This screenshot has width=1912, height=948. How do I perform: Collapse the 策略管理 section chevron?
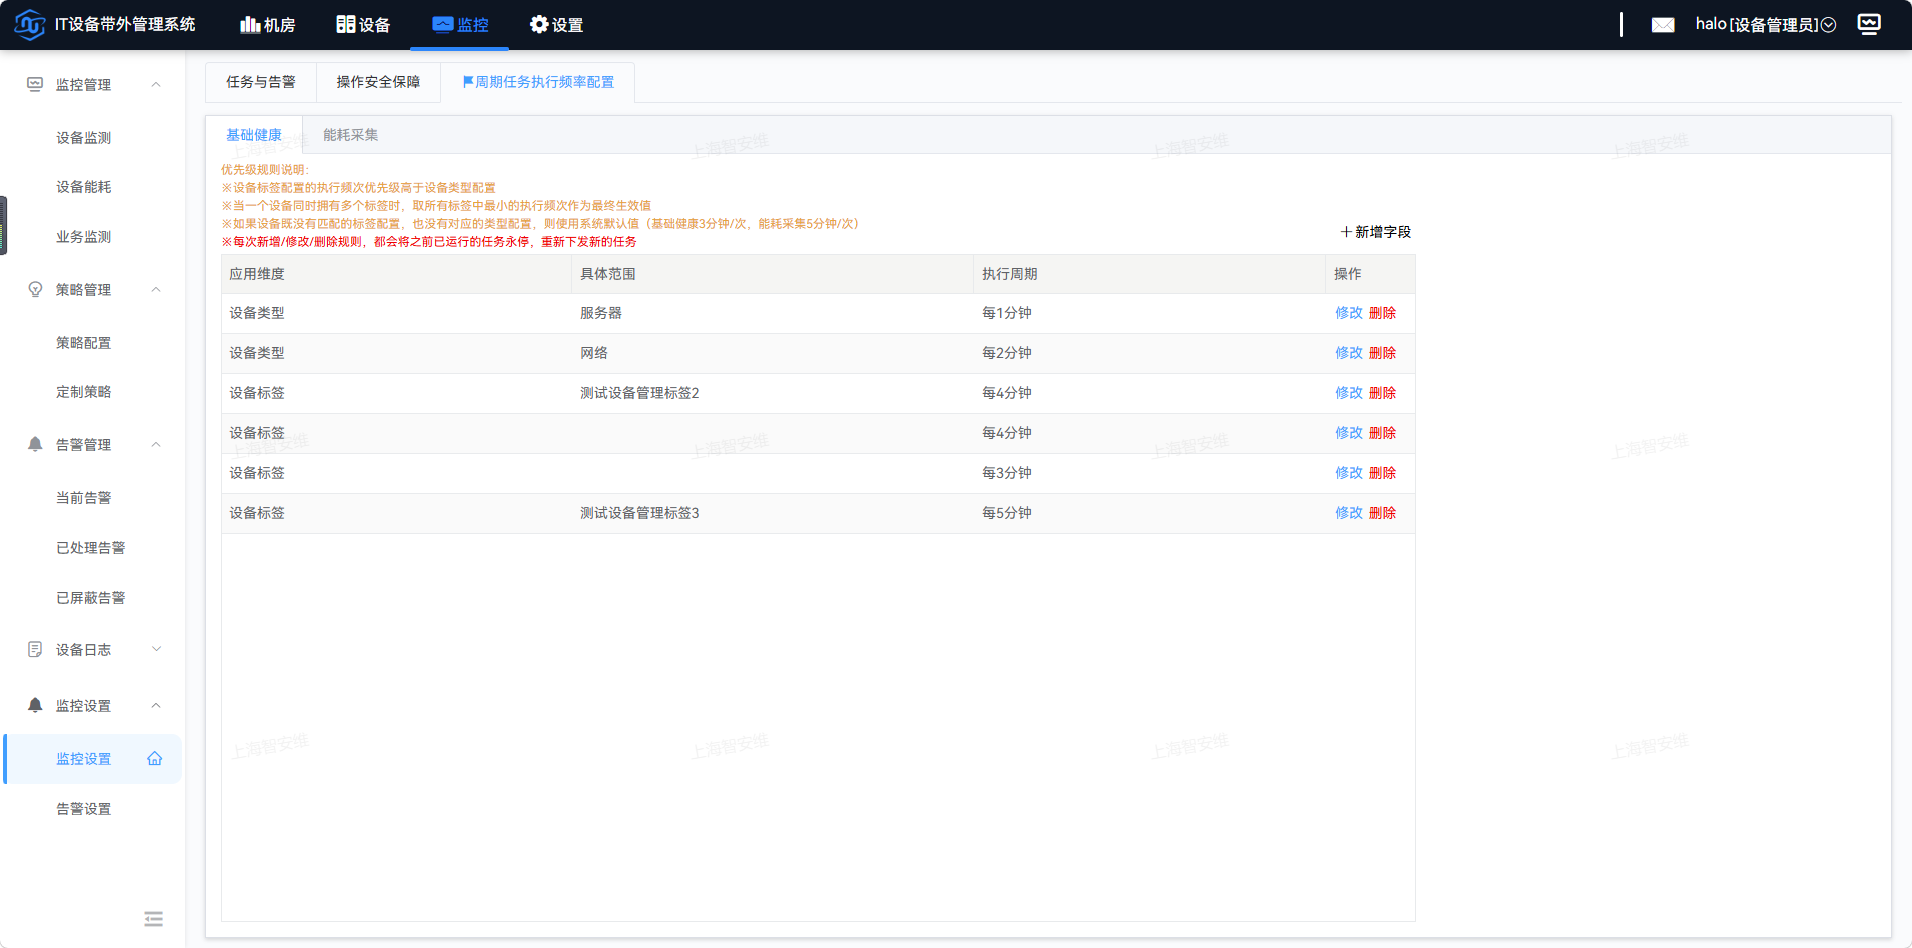156,290
